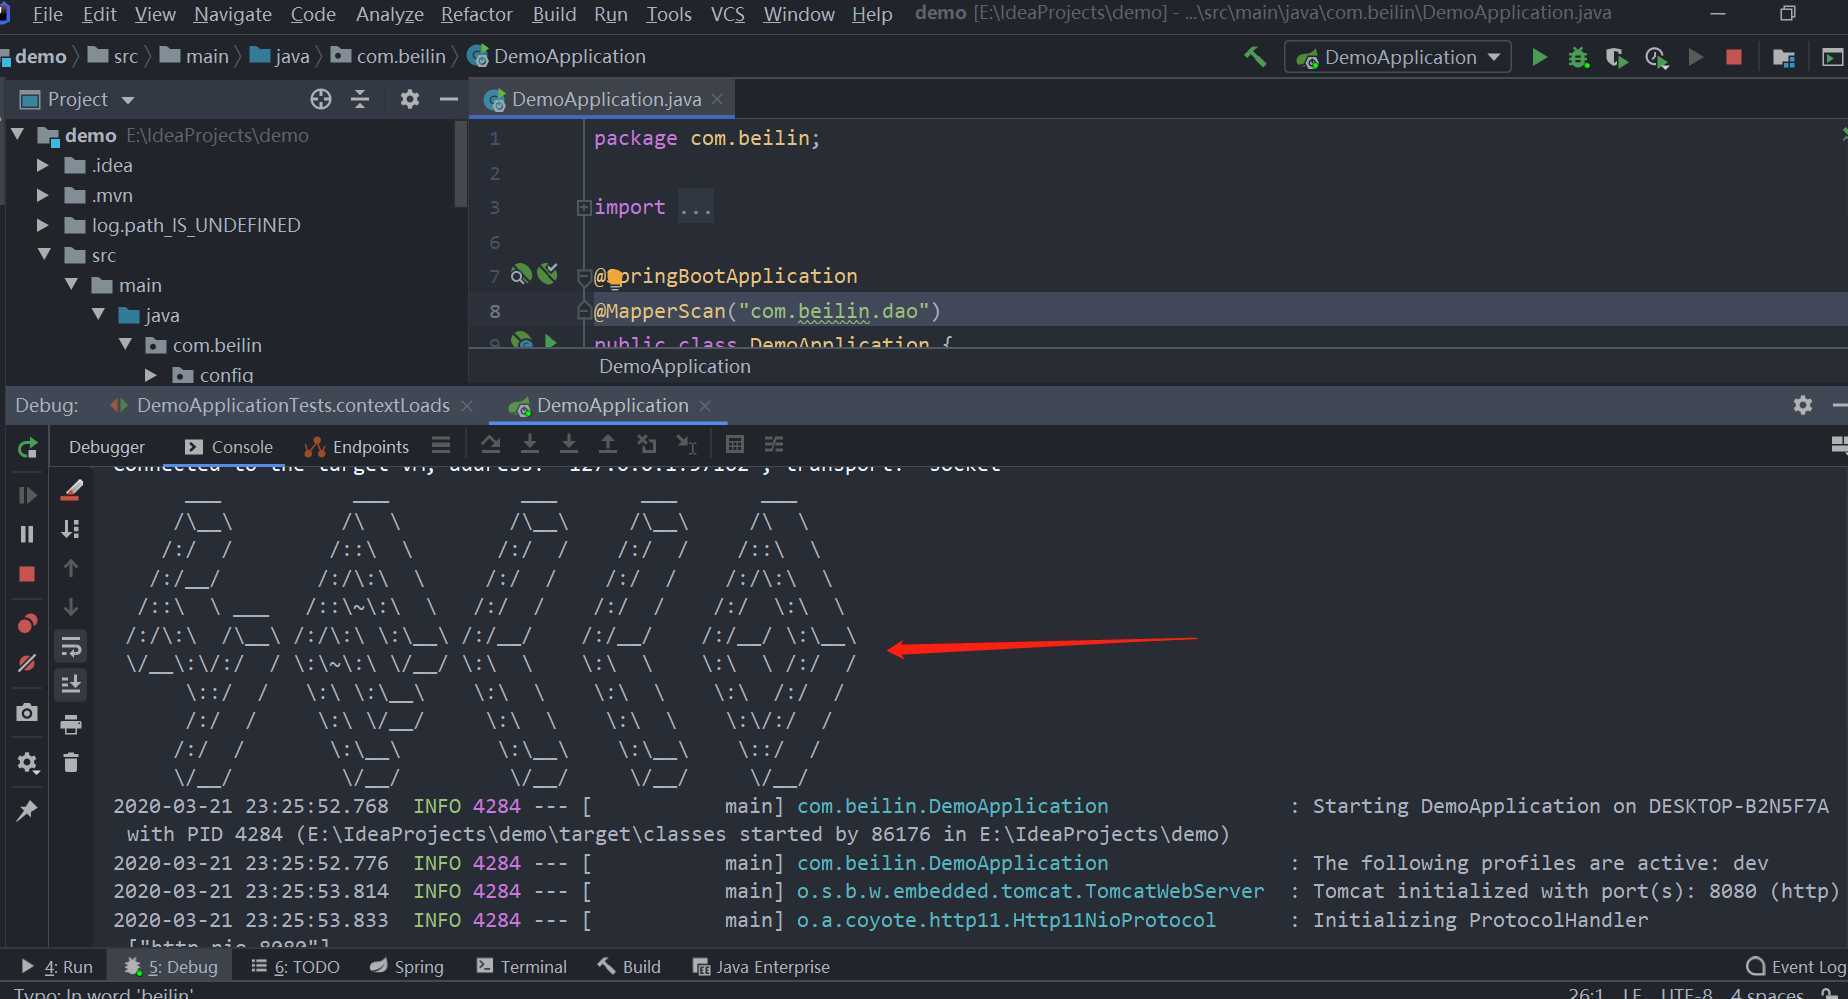This screenshot has width=1848, height=999.
Task: Click the profiler run icon
Action: (x=1656, y=57)
